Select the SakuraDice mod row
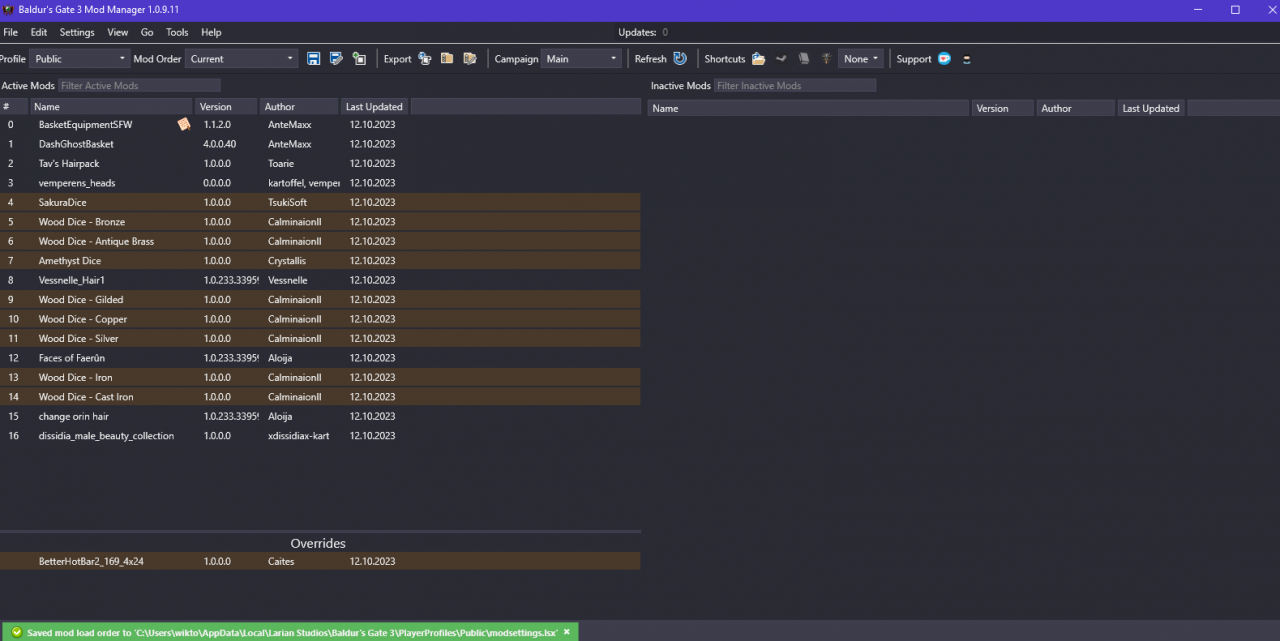Viewport: 1280px width, 641px height. tap(320, 203)
